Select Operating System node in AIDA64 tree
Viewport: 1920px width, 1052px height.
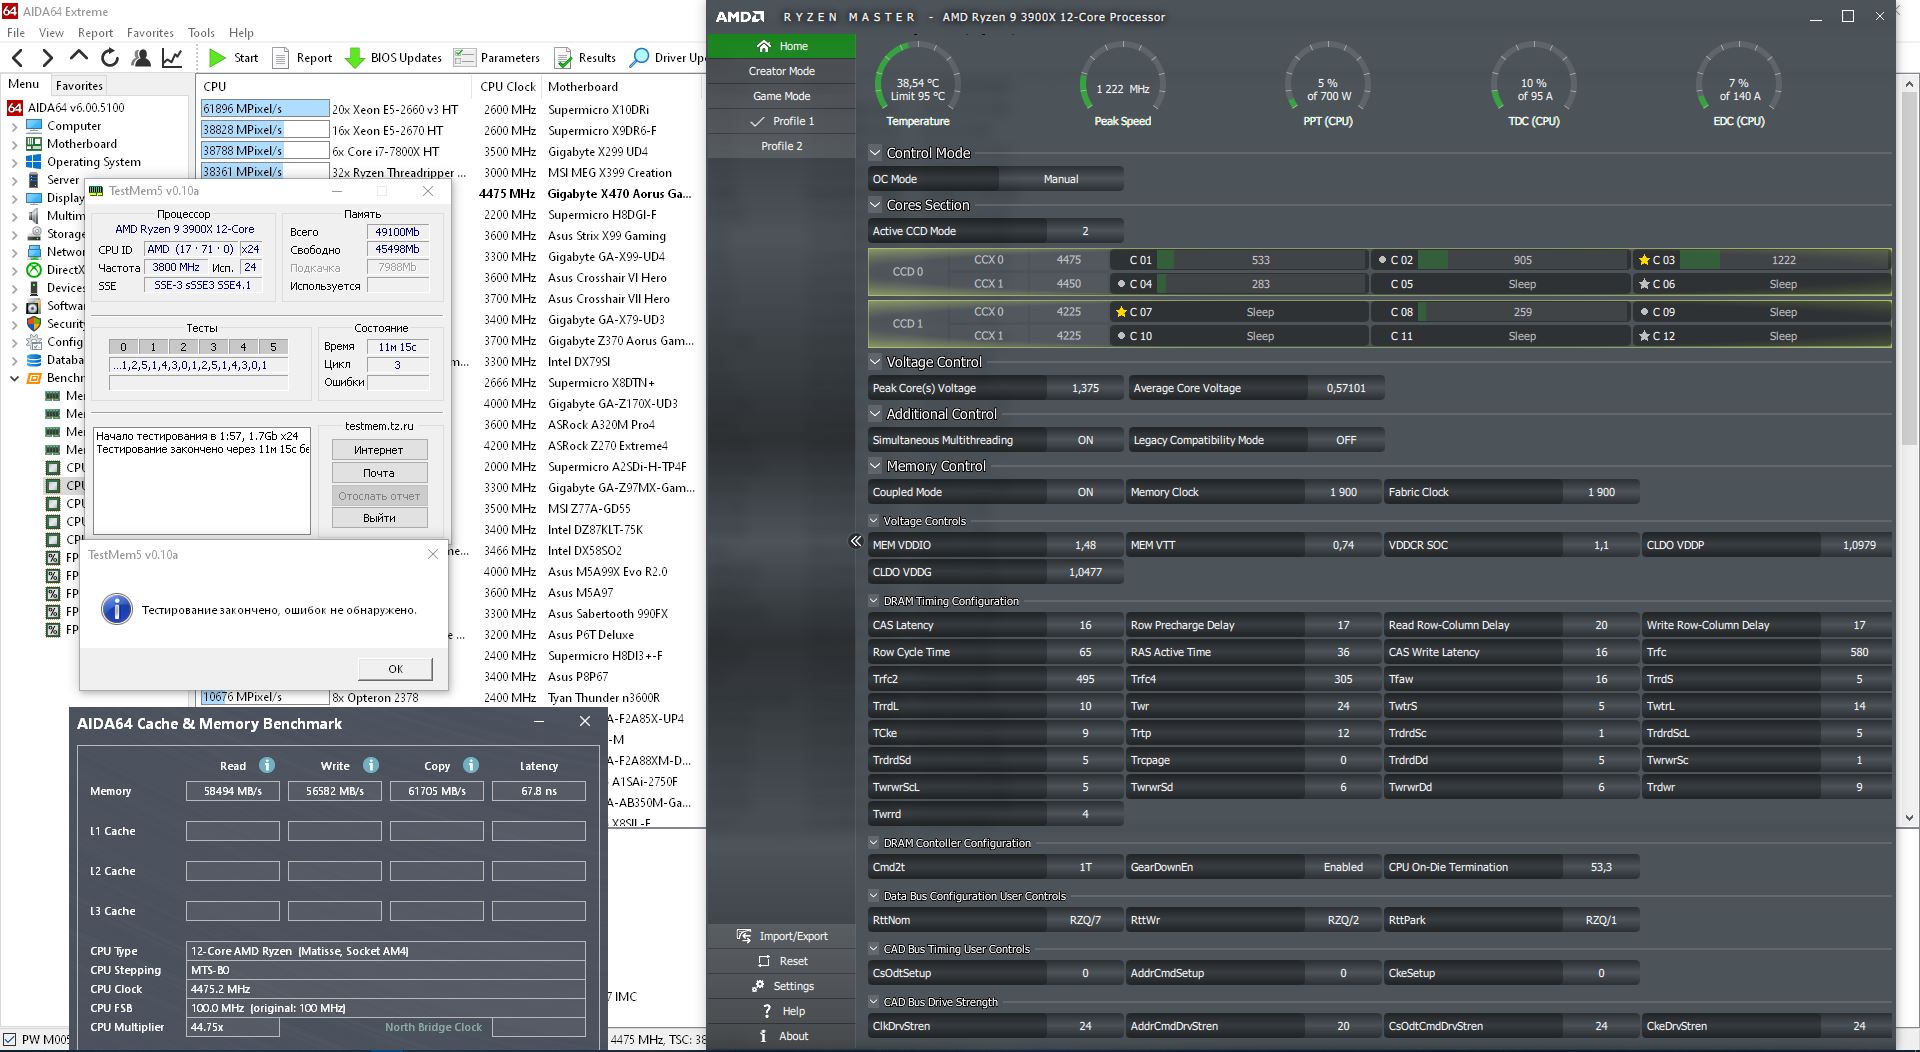pyautogui.click(x=93, y=162)
